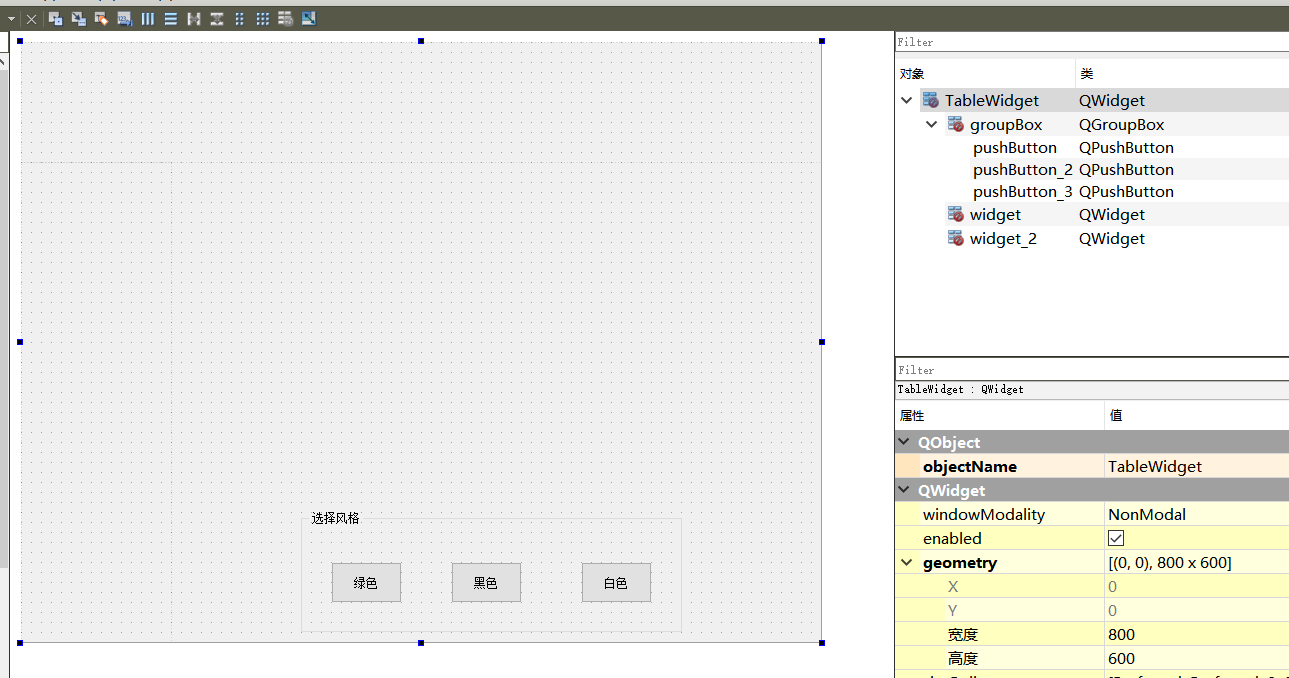Activate Edit Tab Order mode
1289x678 pixels.
(124, 18)
